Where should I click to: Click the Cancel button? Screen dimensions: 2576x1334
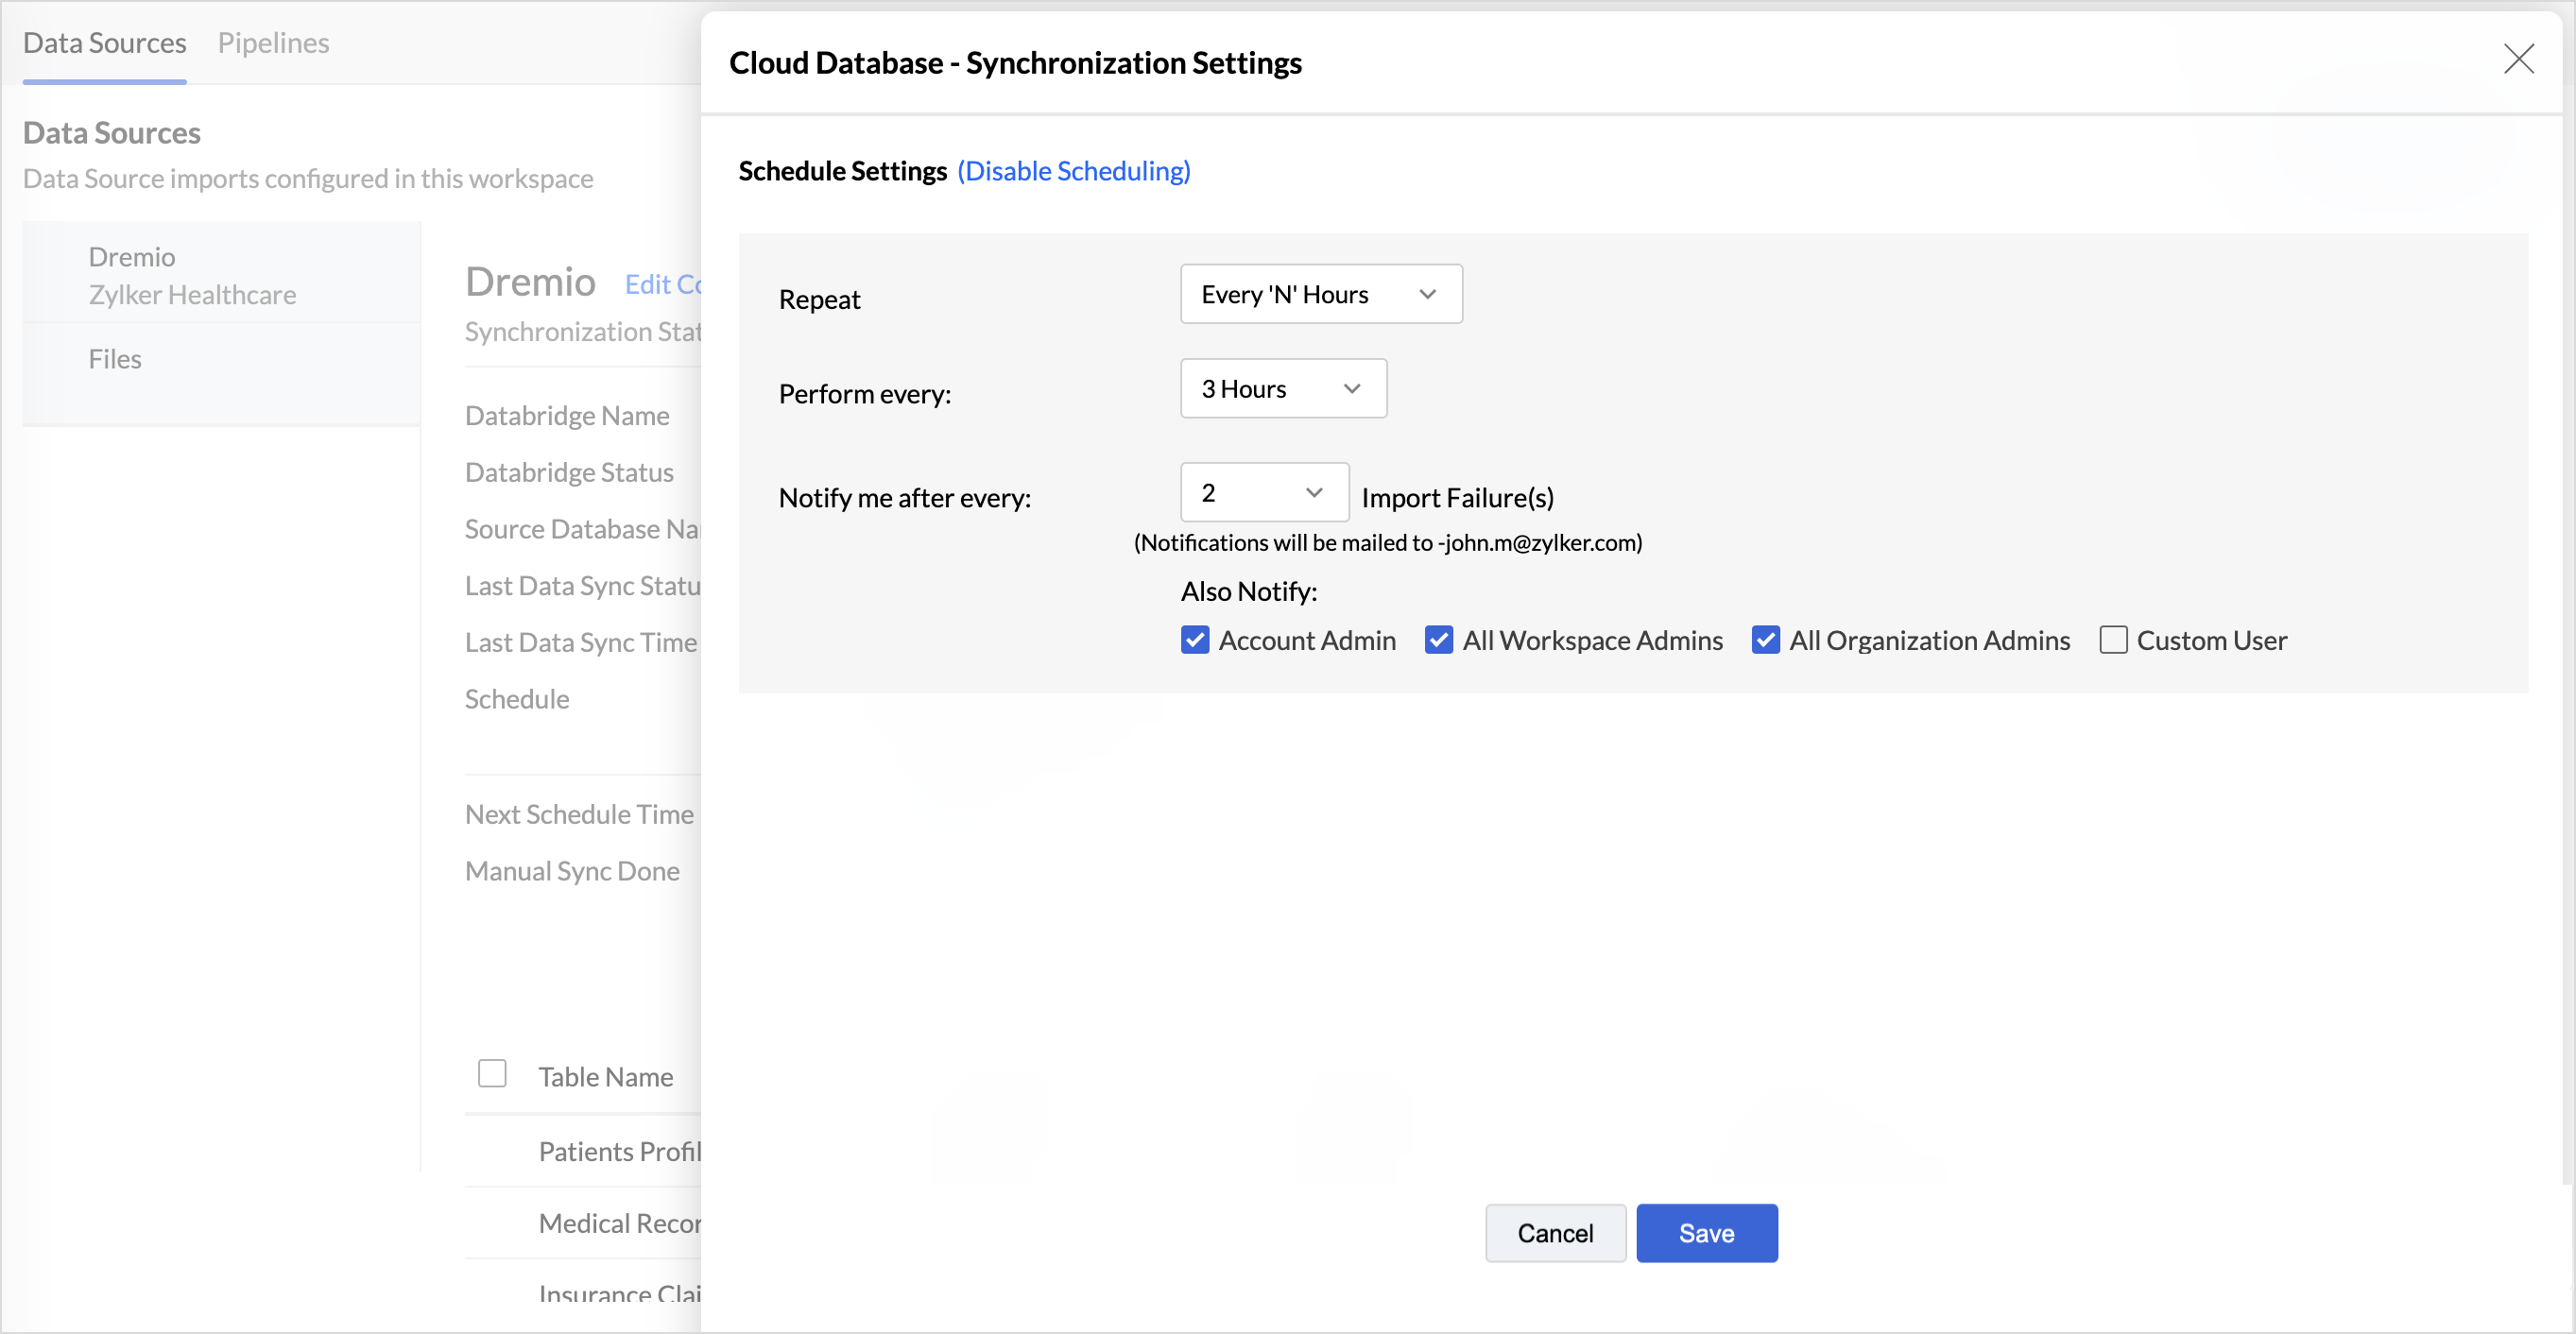point(1554,1233)
